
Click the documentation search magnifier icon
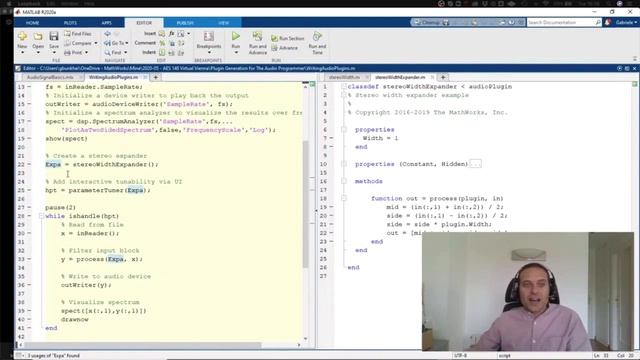598,22
